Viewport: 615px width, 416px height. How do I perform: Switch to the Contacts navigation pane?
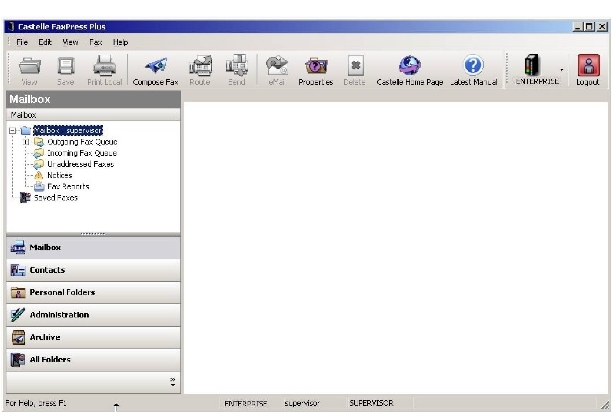tap(93, 270)
